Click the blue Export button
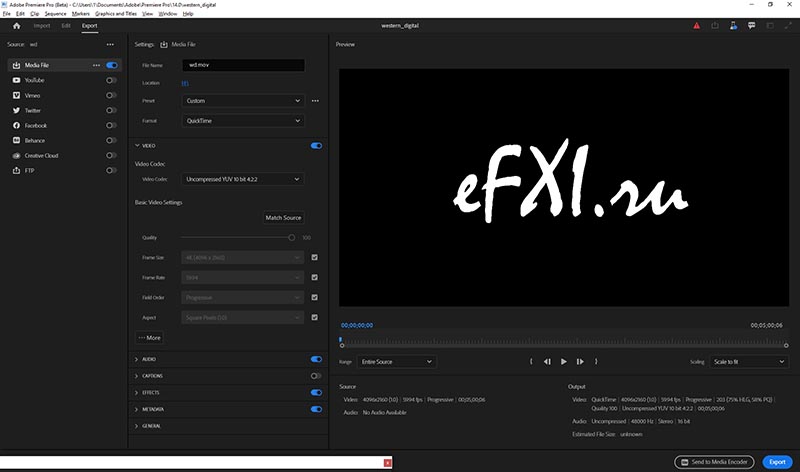The height and width of the screenshot is (472, 800). 778,462
